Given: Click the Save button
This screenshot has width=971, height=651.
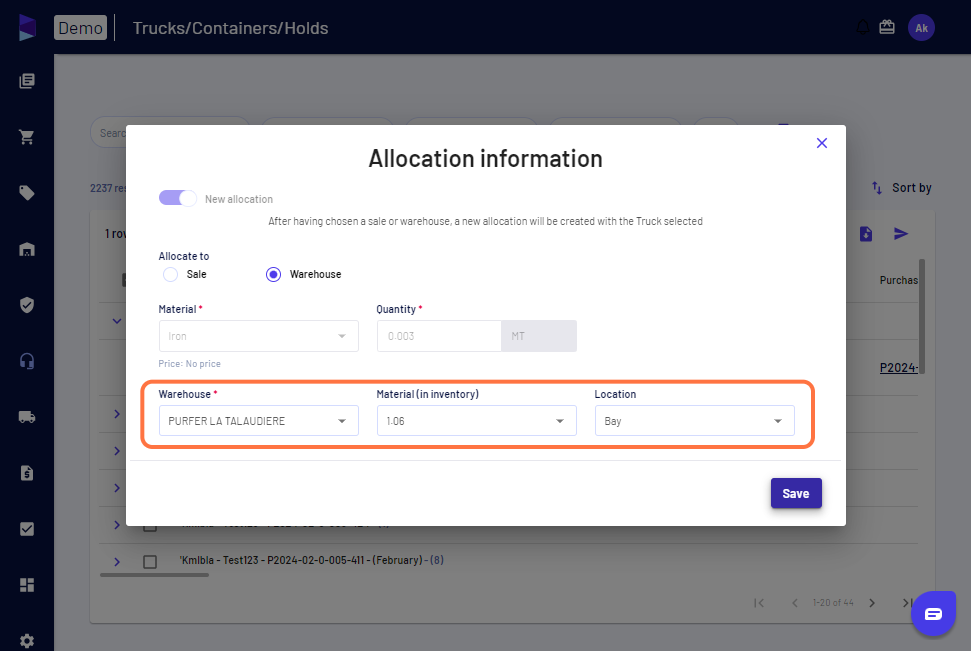Looking at the screenshot, I should tap(796, 493).
